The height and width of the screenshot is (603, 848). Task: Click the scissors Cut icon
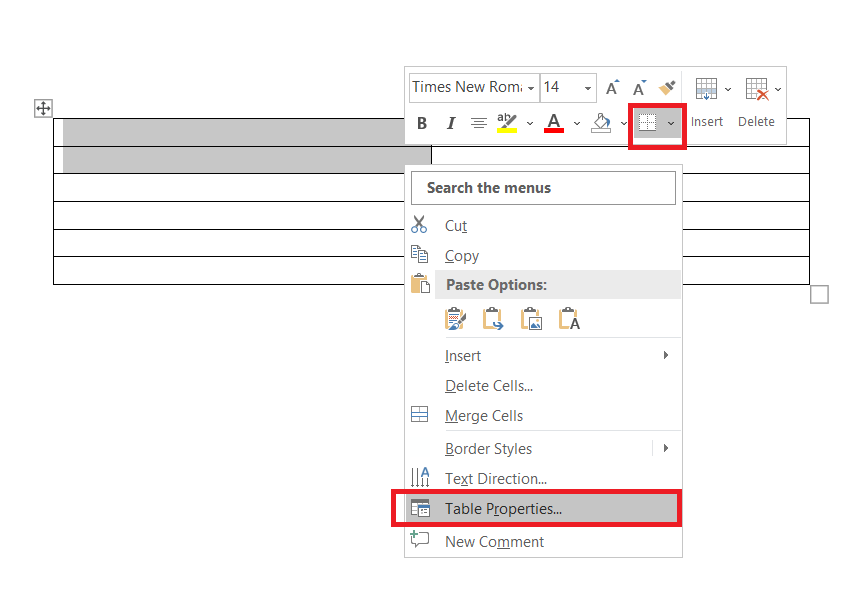[419, 224]
